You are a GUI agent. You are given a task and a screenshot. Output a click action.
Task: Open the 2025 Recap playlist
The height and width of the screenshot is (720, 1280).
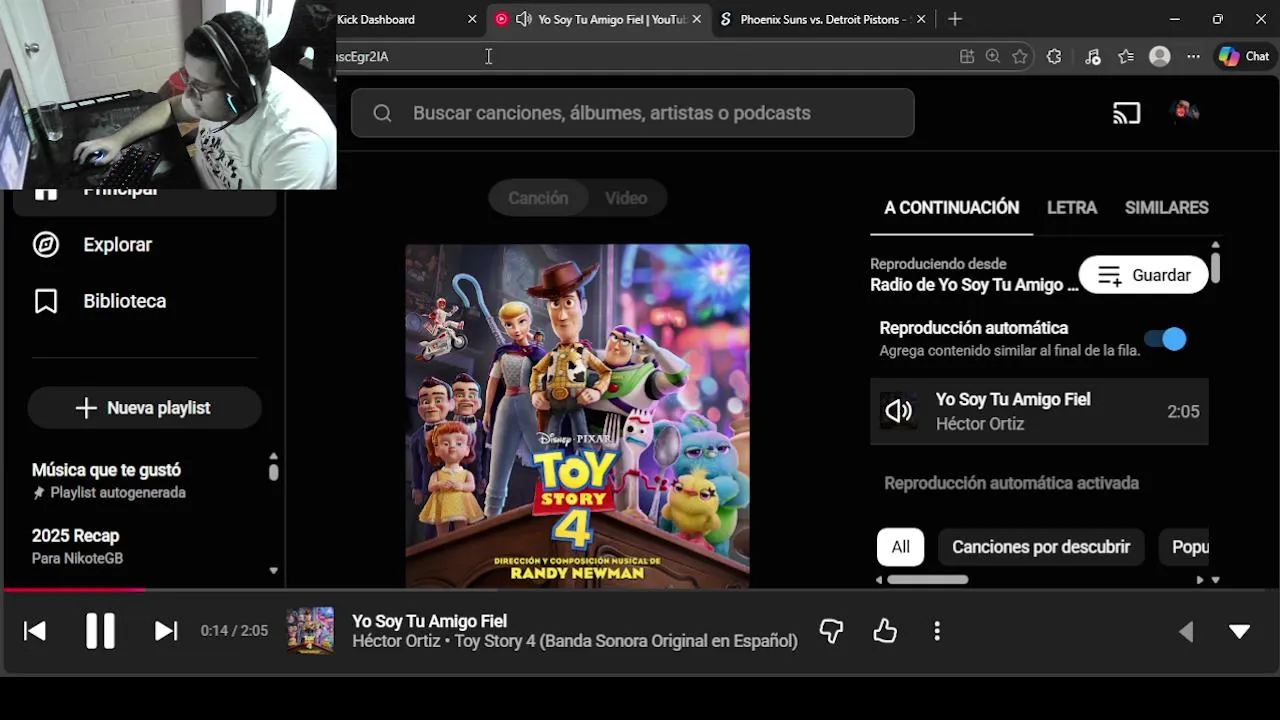pos(77,546)
